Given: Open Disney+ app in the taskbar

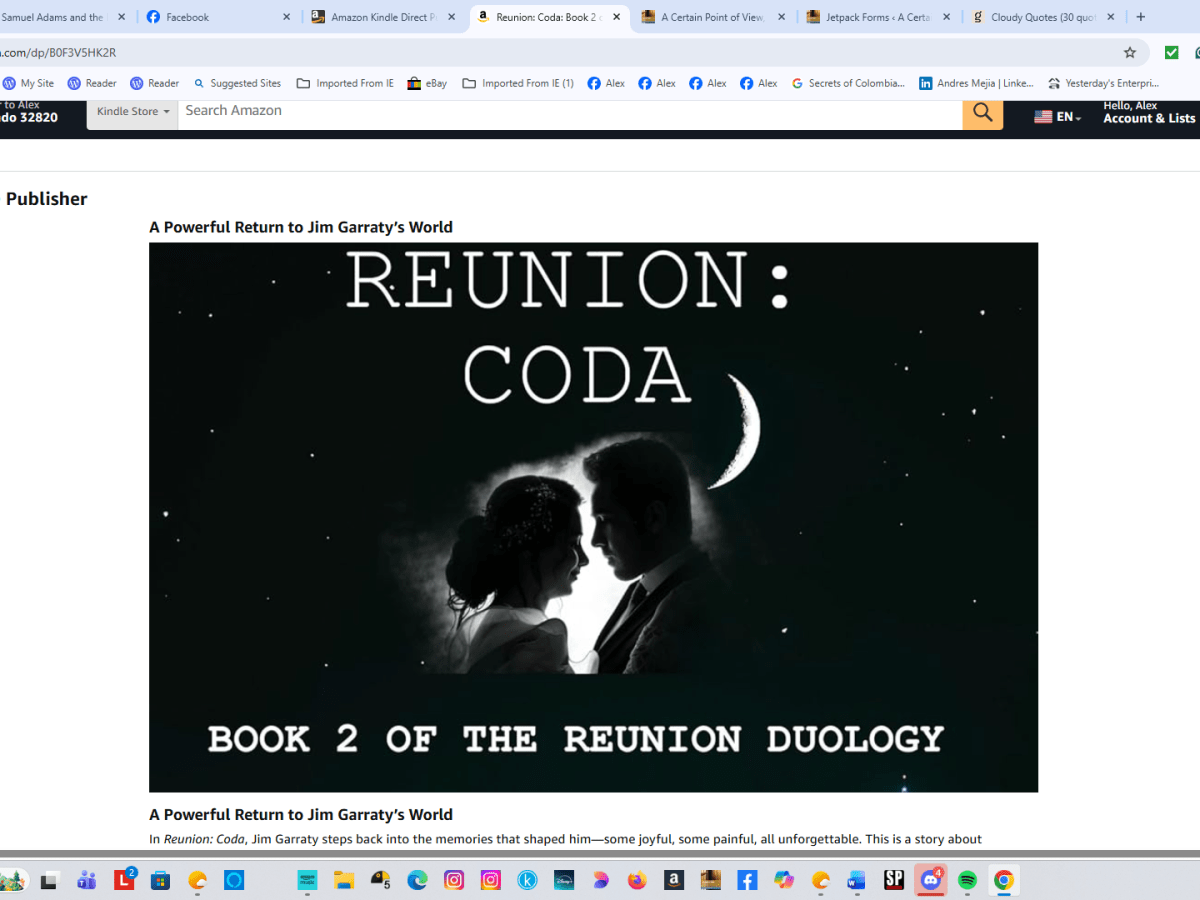Looking at the screenshot, I should point(563,880).
